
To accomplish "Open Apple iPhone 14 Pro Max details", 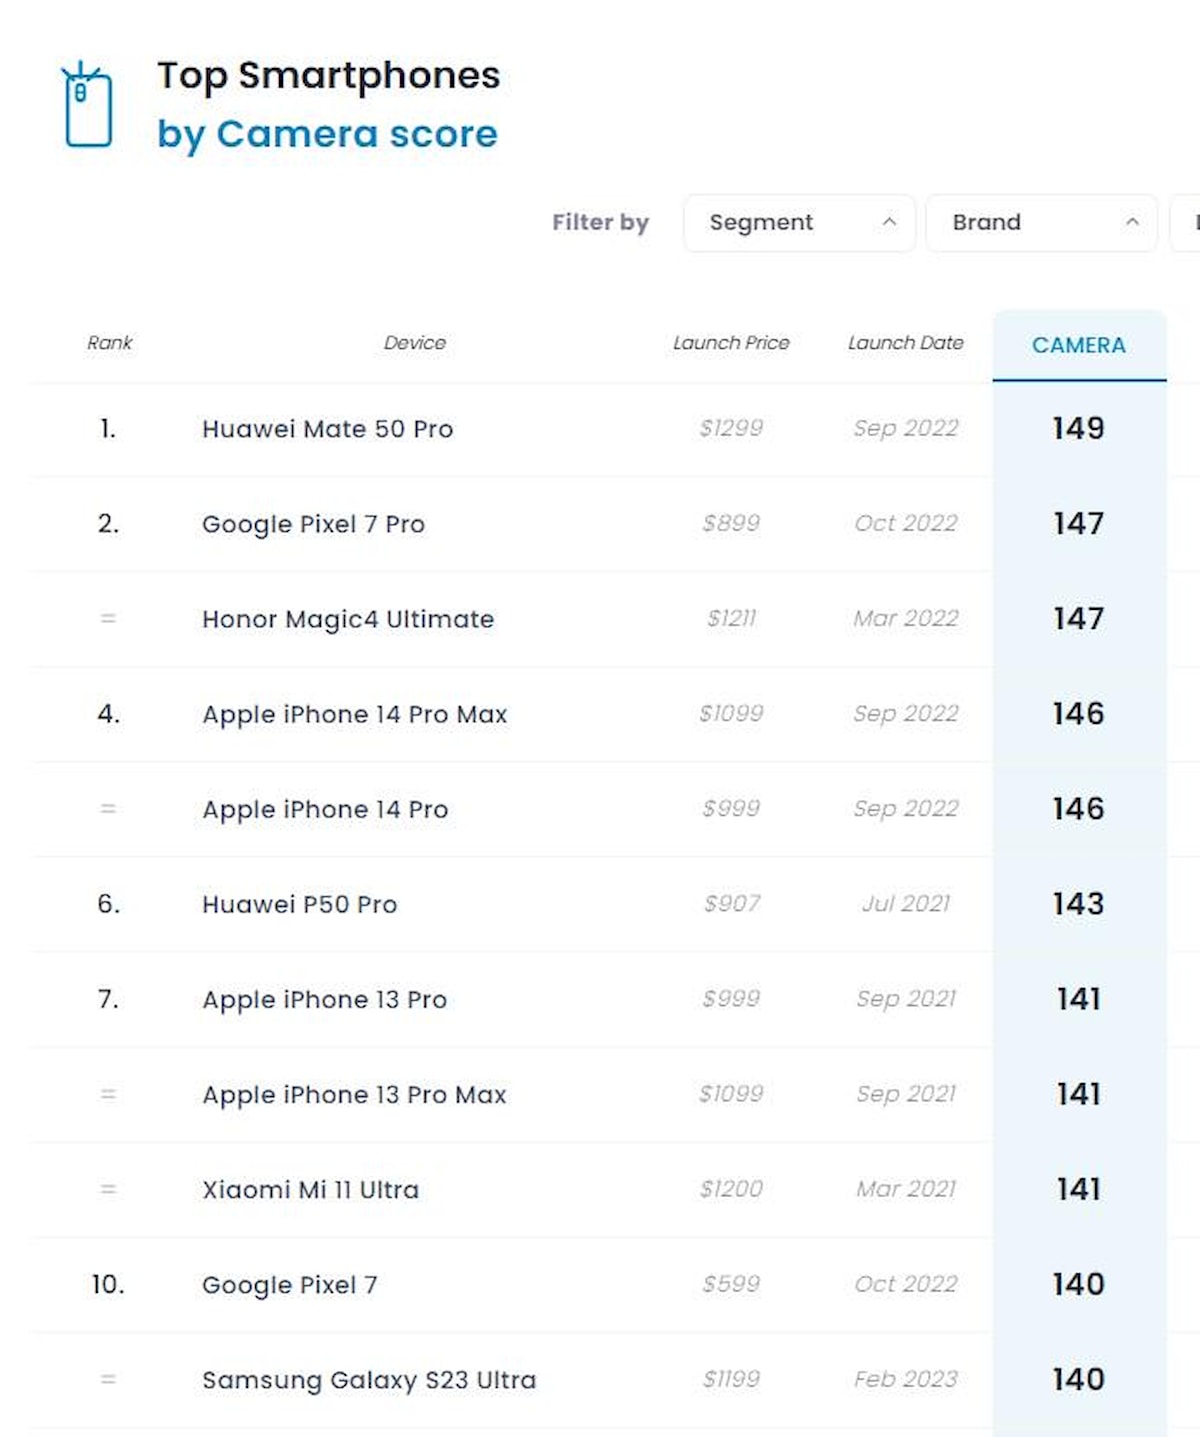I will pyautogui.click(x=354, y=714).
